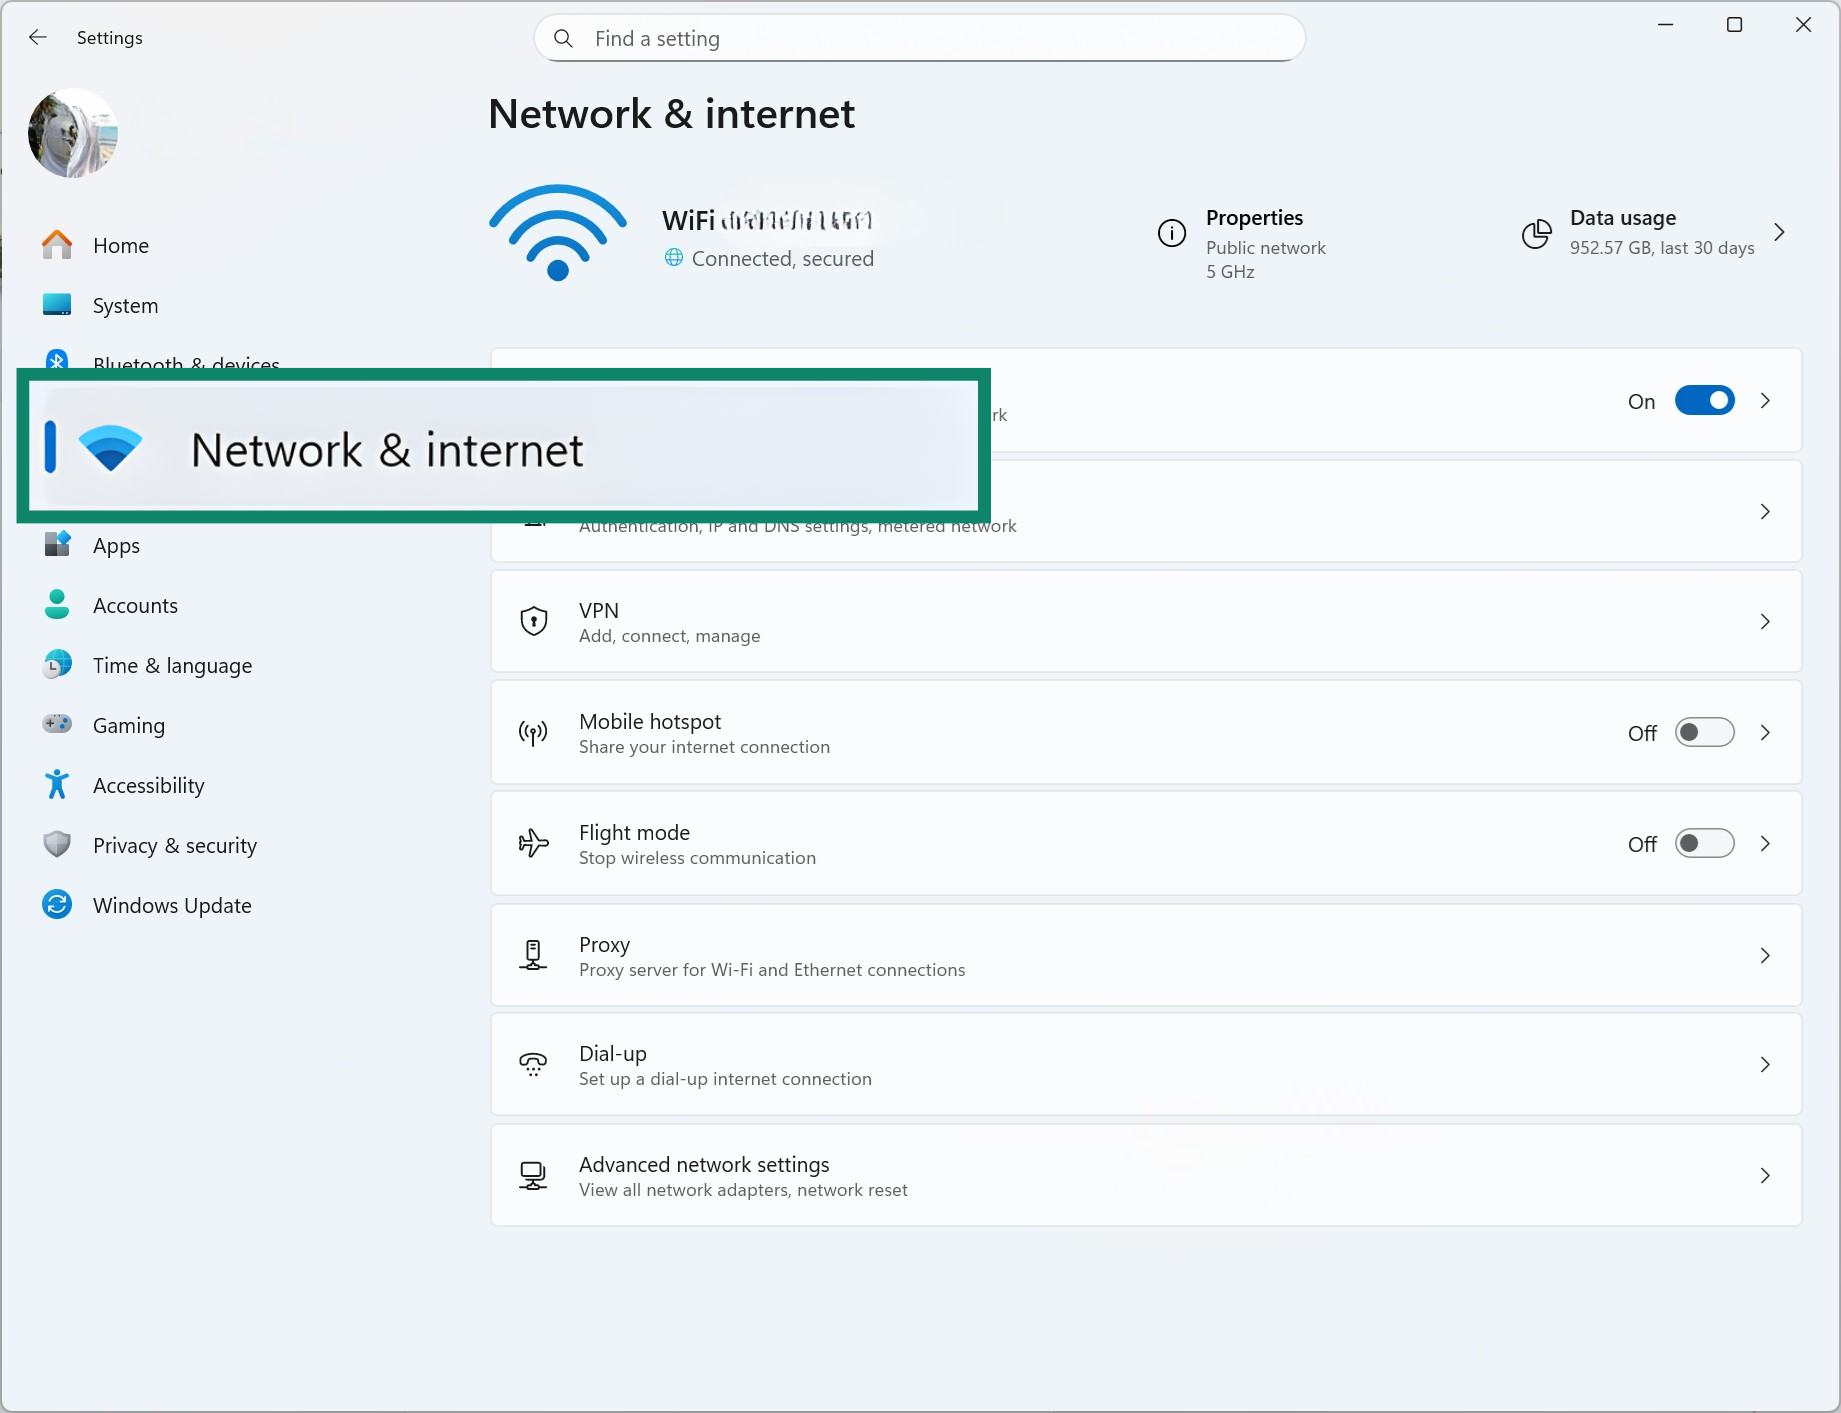
Task: Turn off the Wi-Fi toggle
Action: (1705, 401)
